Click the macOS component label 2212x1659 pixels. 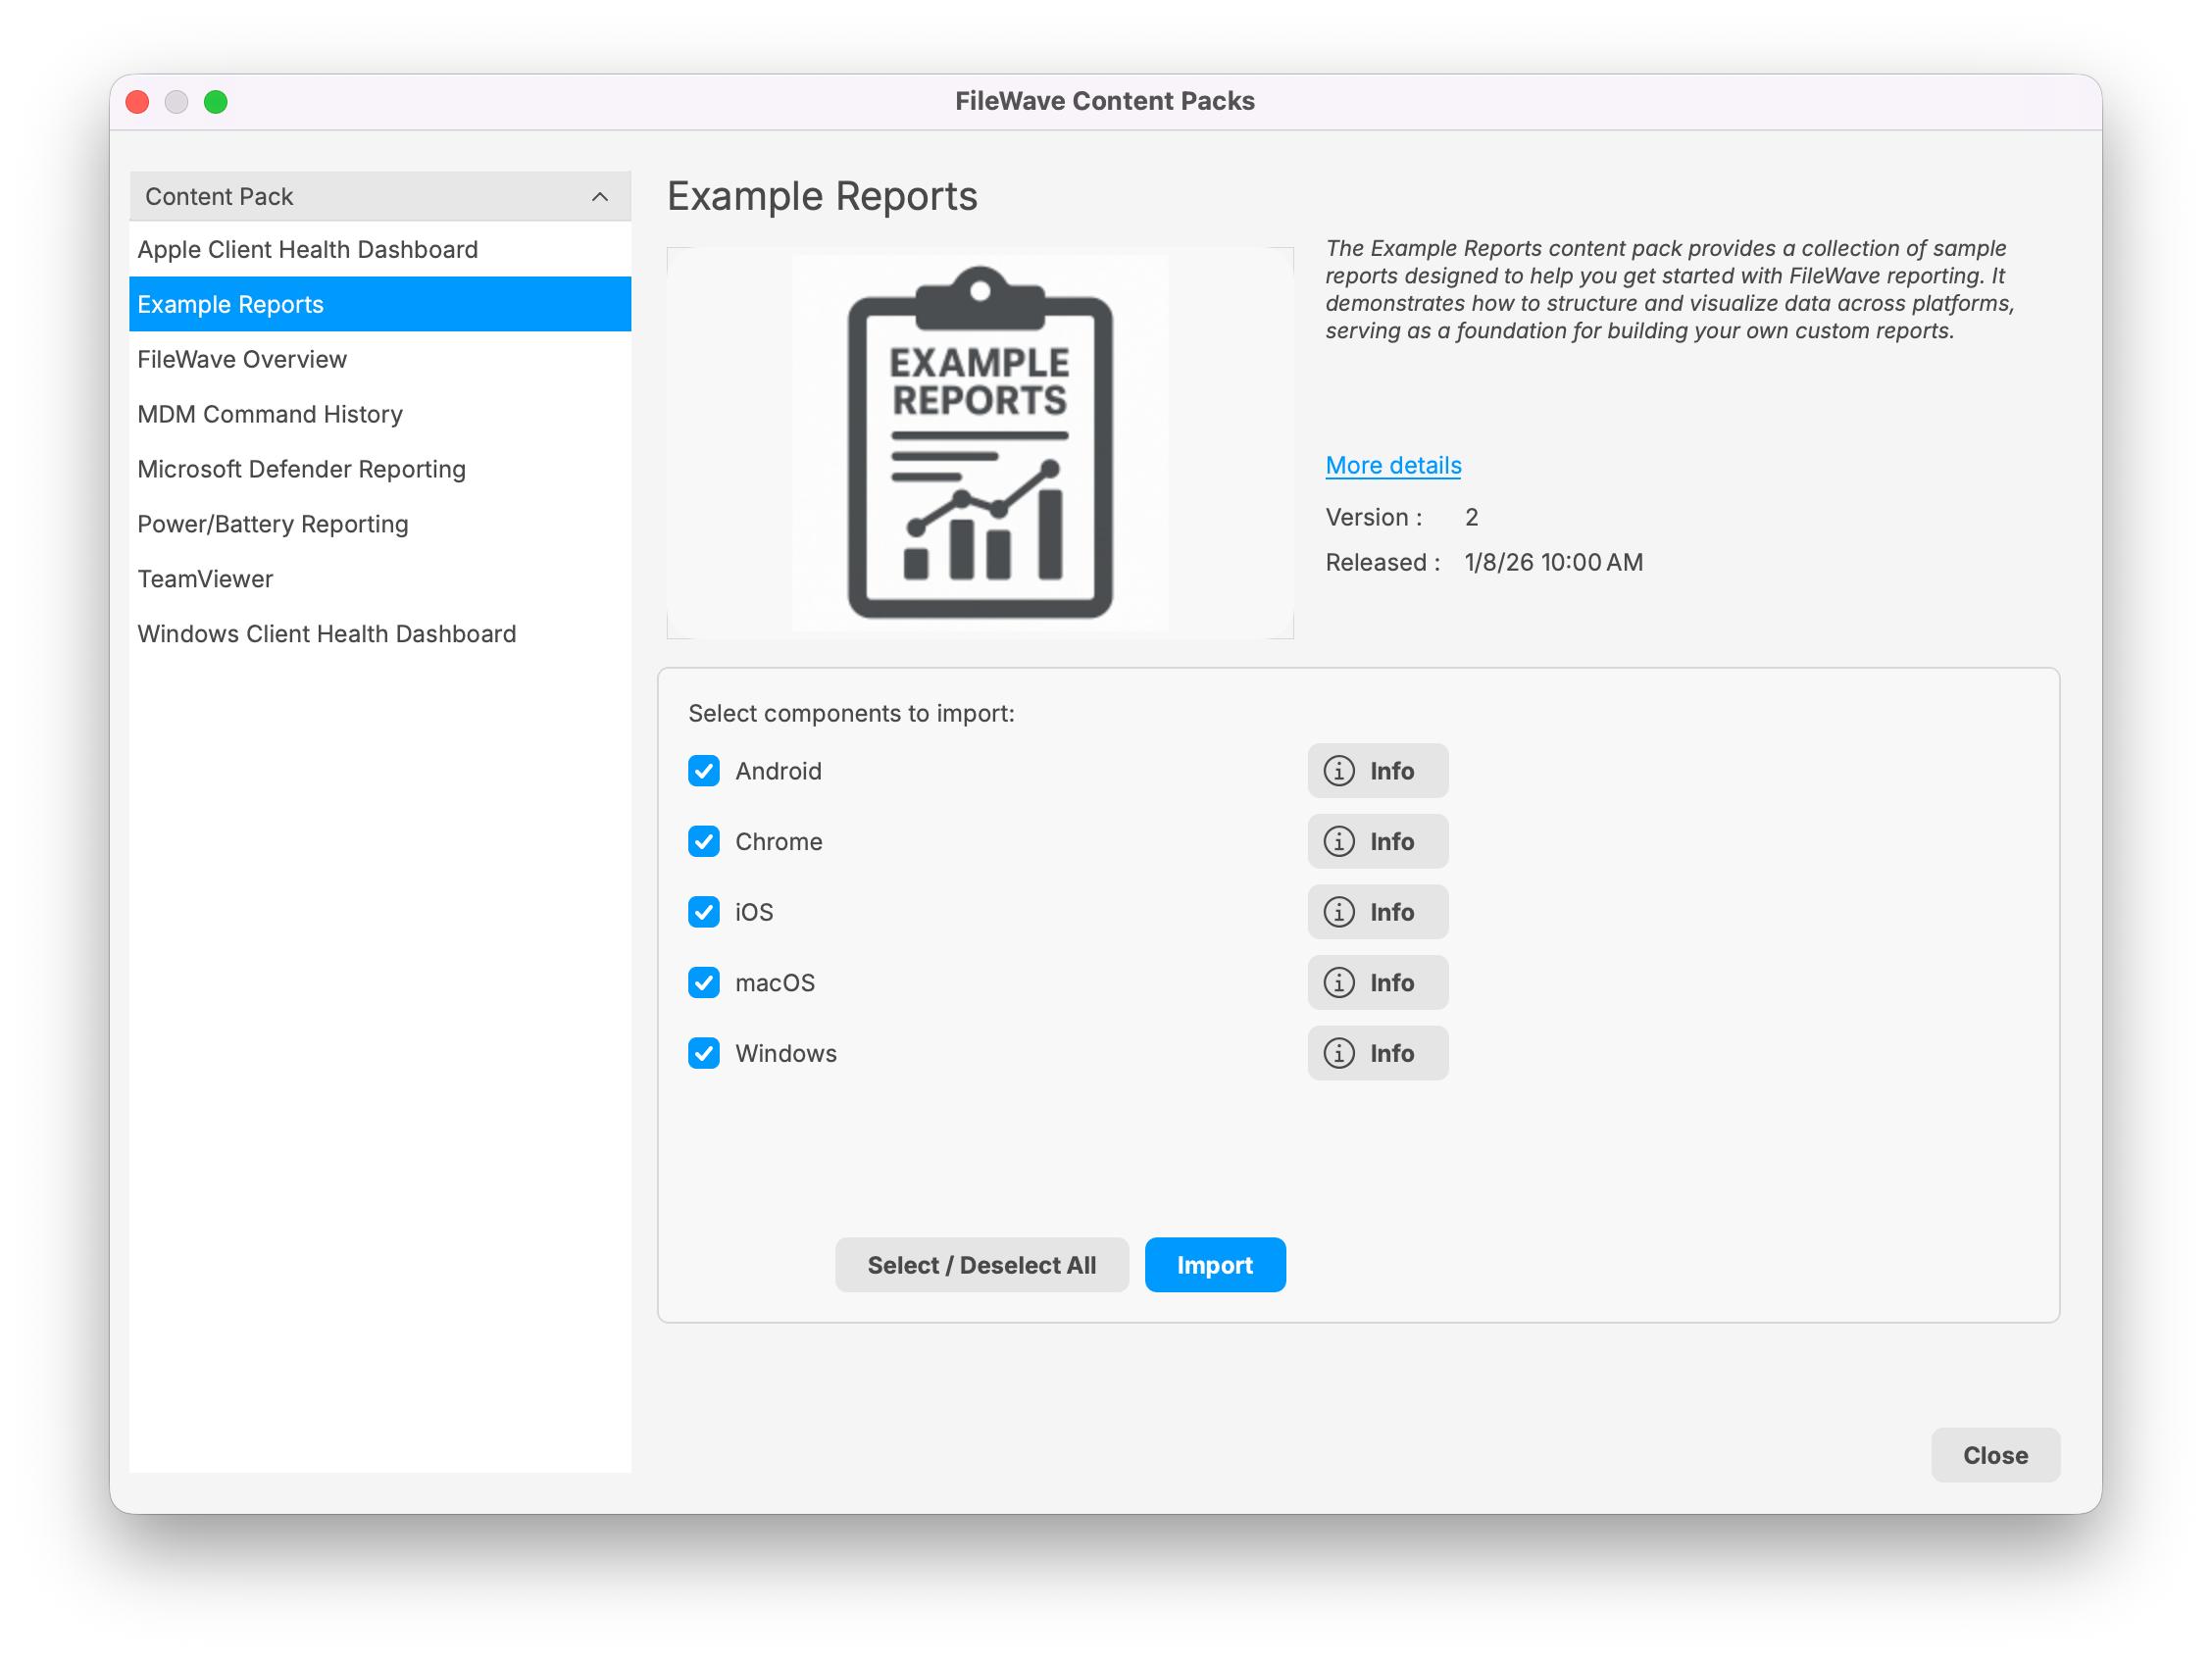coord(775,983)
